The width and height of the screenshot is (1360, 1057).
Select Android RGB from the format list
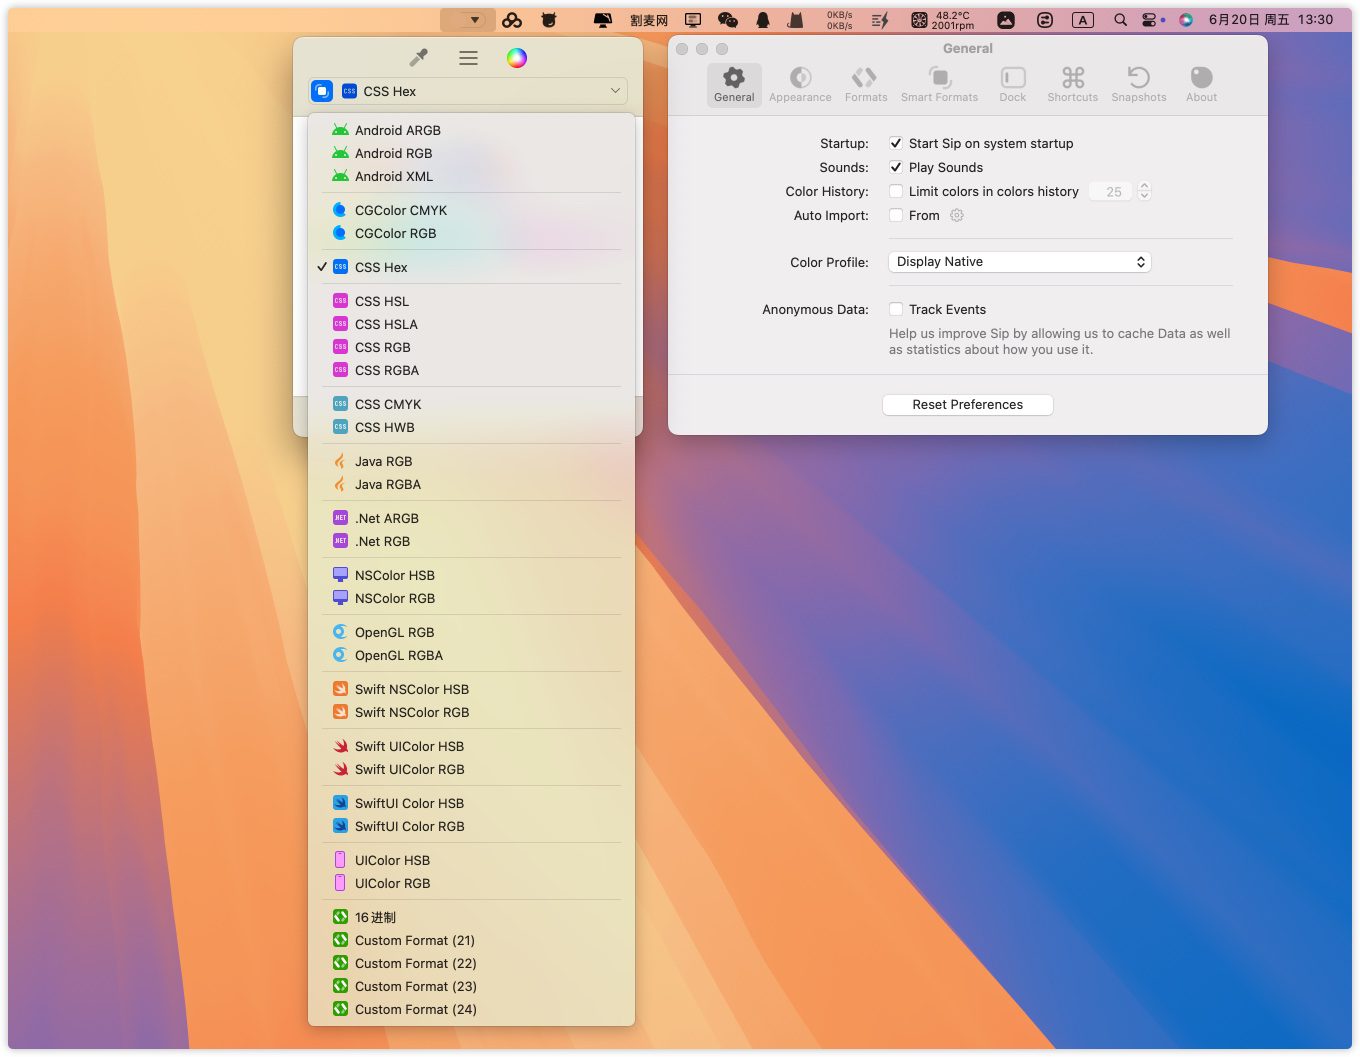tap(472, 153)
